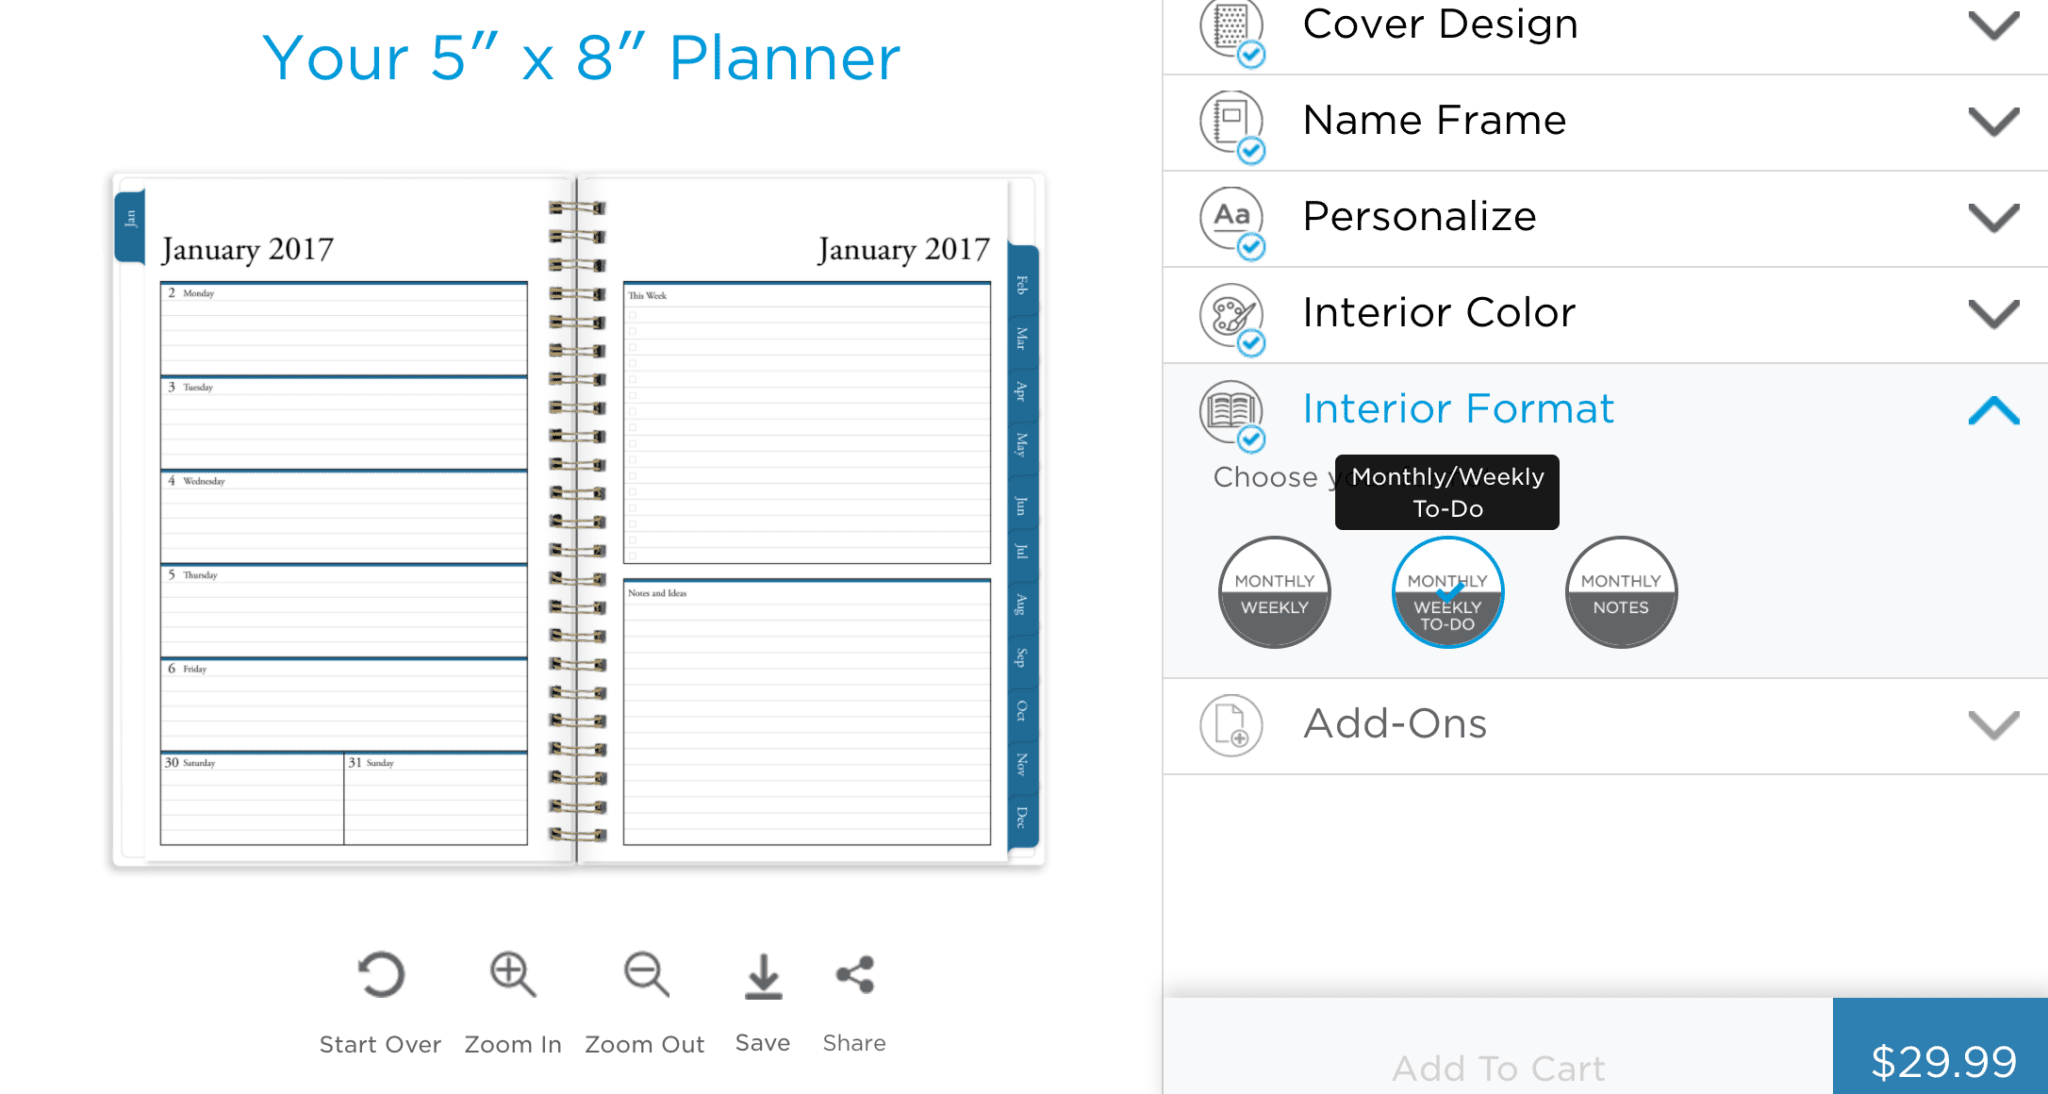Click the Zoom Out magnifier icon
Image resolution: width=2048 pixels, height=1094 pixels.
point(645,975)
